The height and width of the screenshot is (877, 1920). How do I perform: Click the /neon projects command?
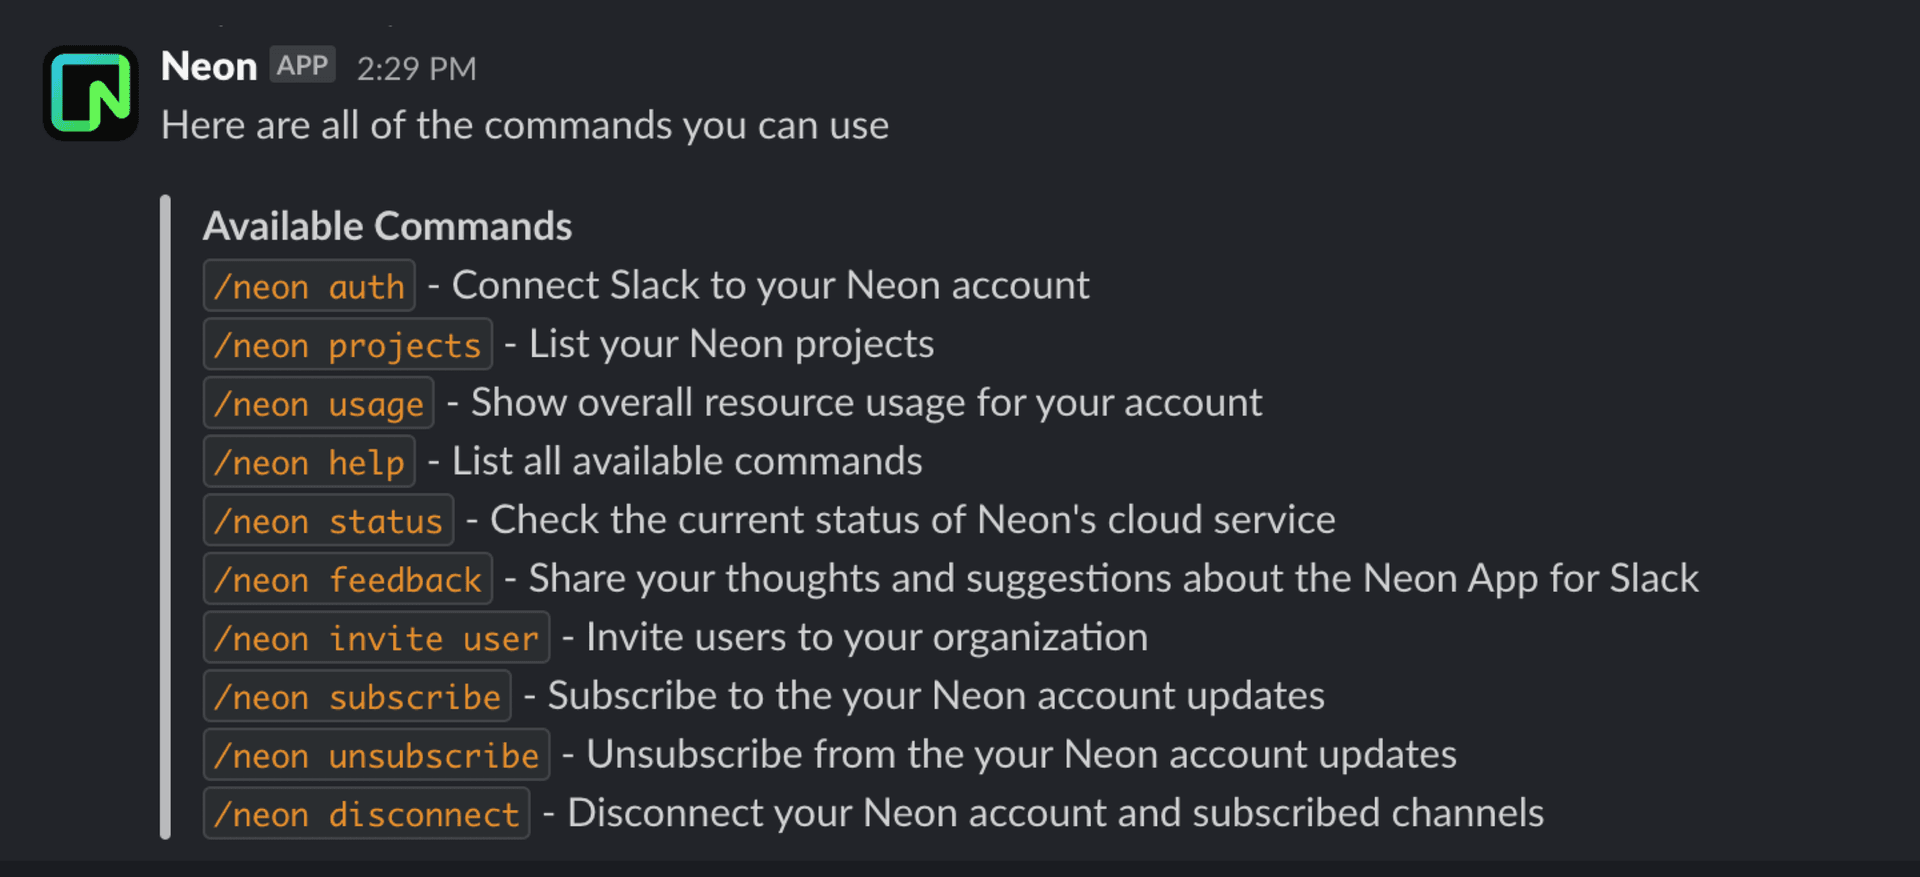coord(347,344)
